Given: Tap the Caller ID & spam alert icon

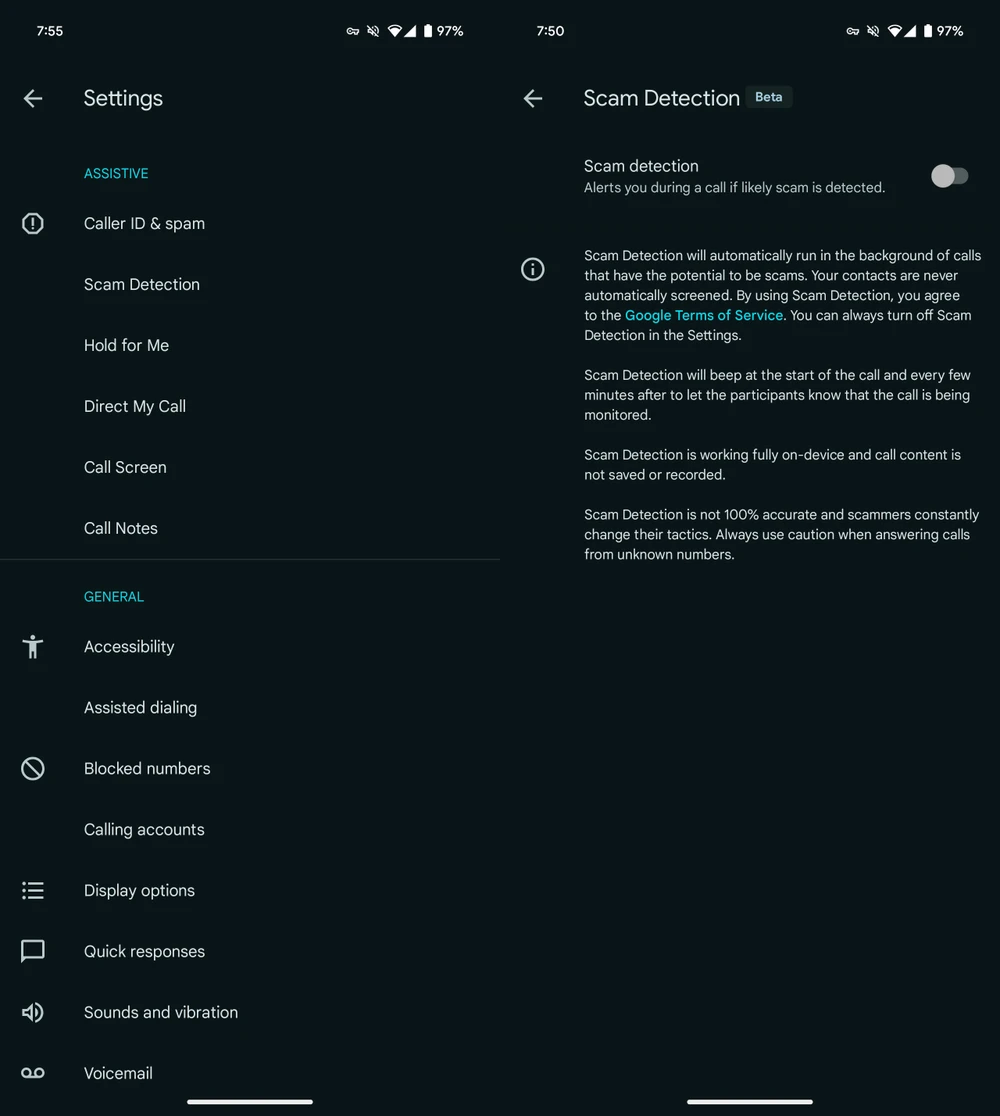Looking at the screenshot, I should [x=33, y=224].
